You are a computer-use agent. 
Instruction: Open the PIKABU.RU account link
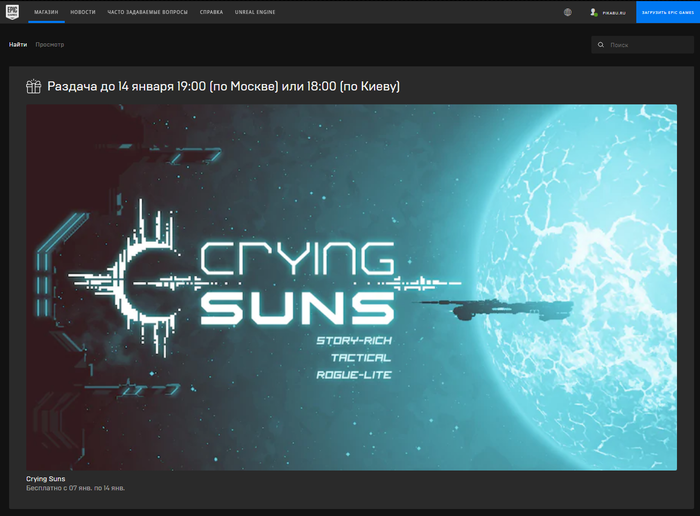pos(614,13)
